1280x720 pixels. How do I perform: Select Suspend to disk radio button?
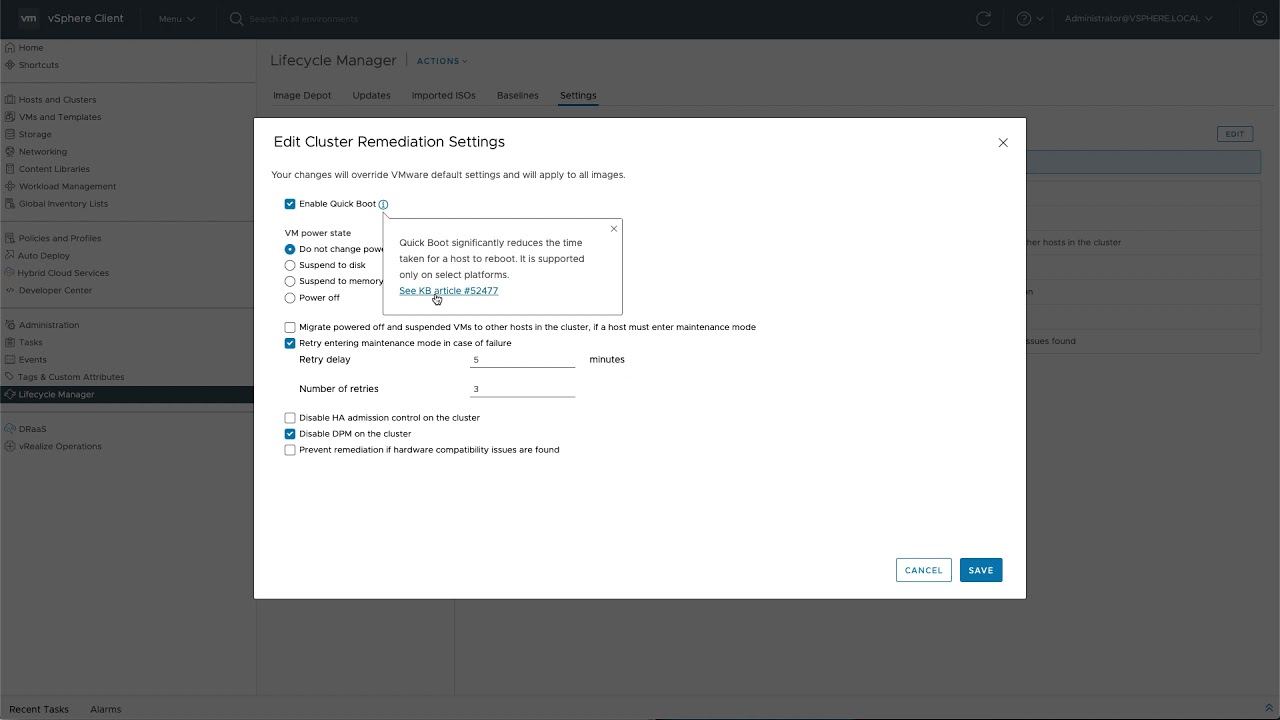(x=290, y=265)
